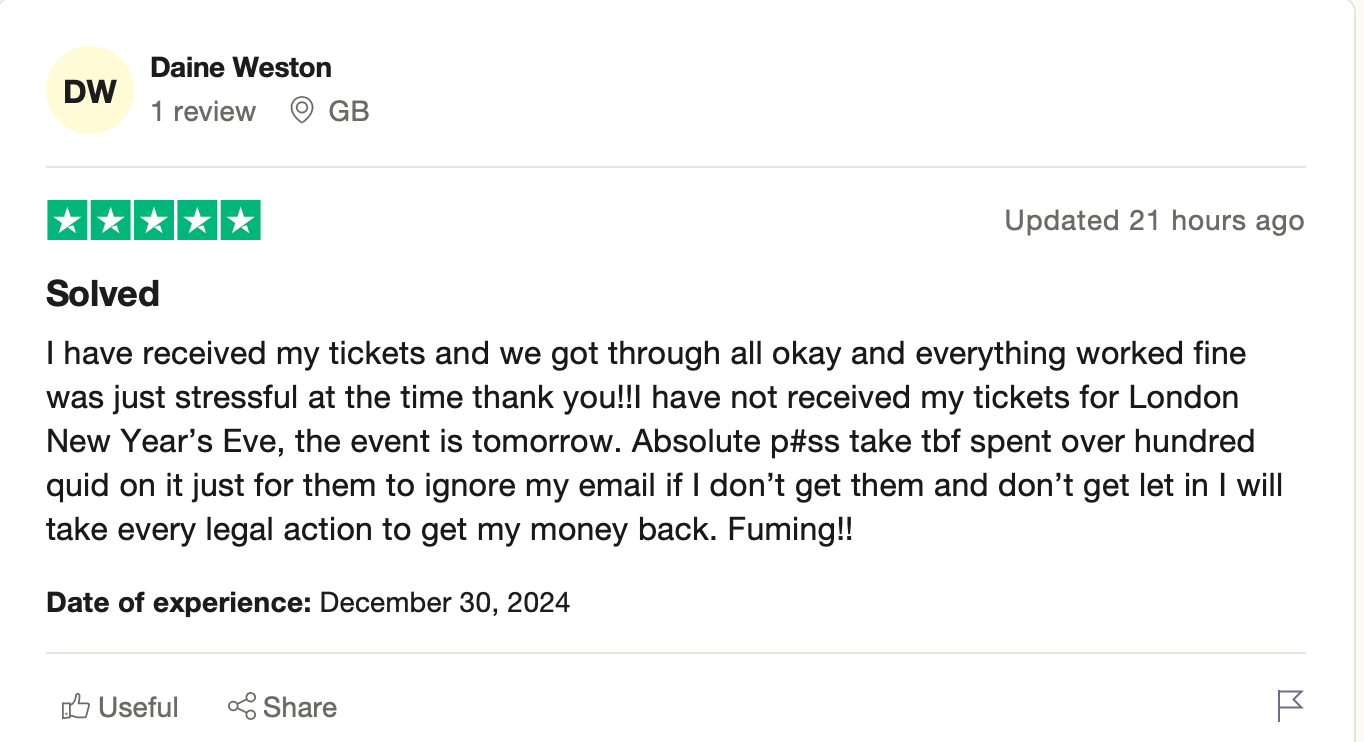The image size is (1364, 742).
Task: Click the first green rating star
Action: point(68,221)
